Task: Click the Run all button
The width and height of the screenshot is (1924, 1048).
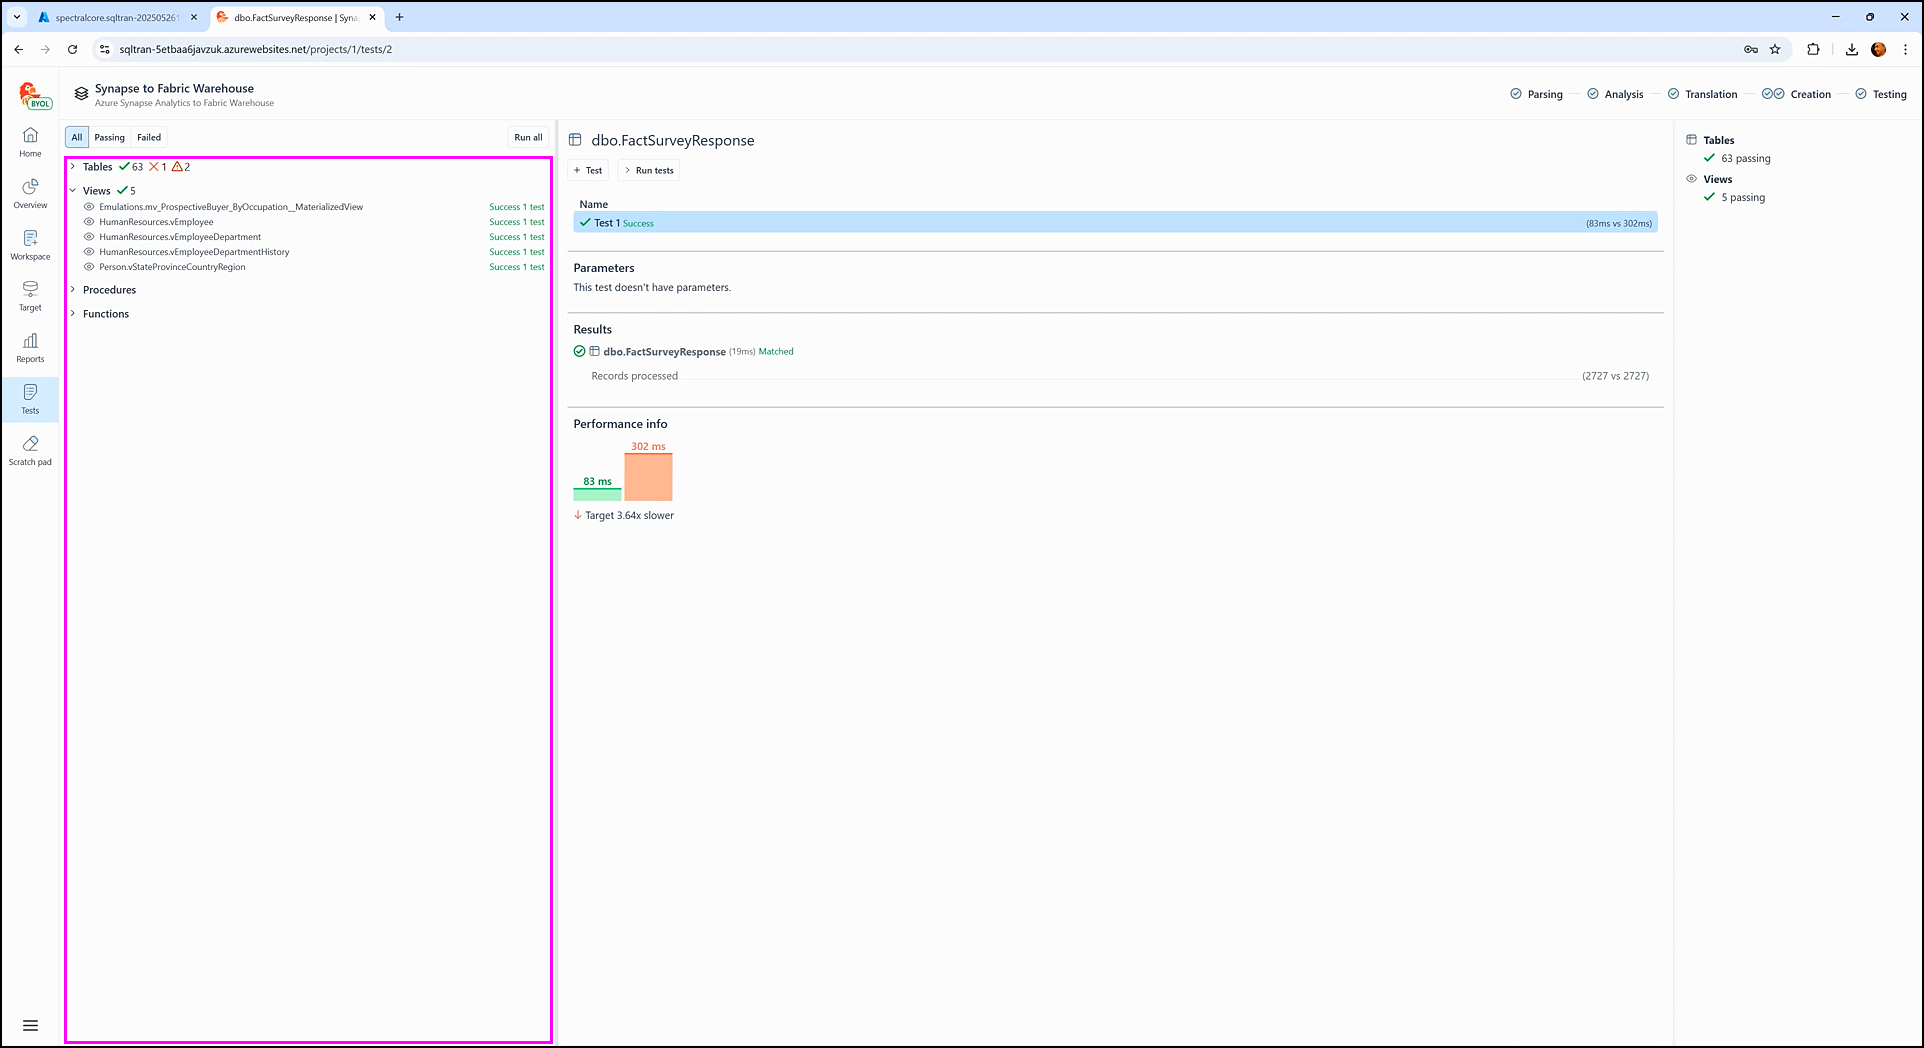Action: click(x=528, y=138)
